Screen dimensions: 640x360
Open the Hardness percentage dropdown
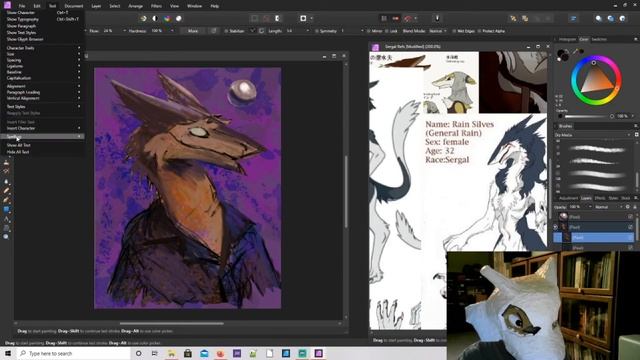(x=172, y=31)
